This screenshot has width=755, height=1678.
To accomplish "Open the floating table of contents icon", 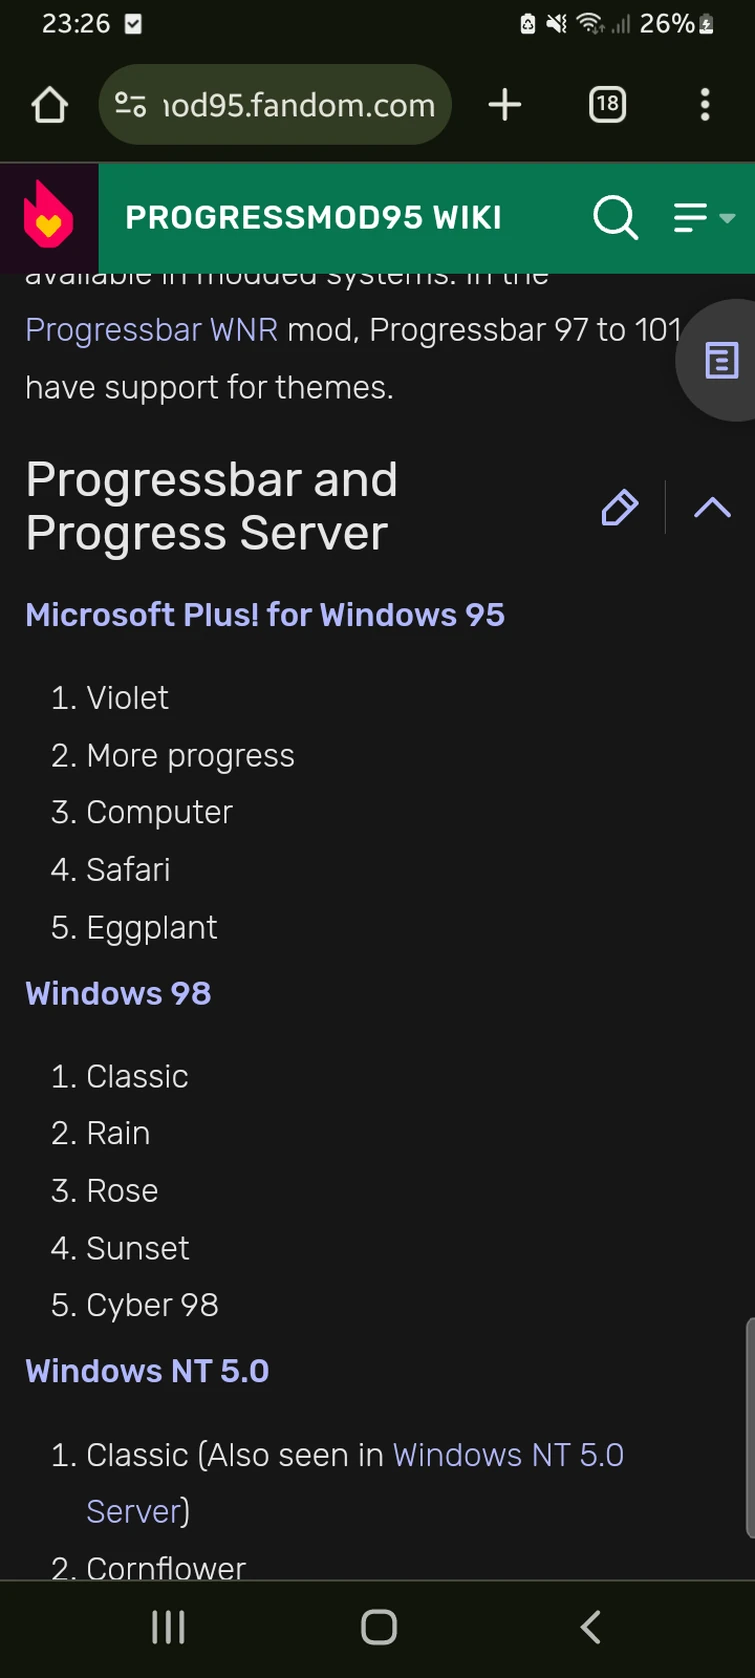I will 720,360.
